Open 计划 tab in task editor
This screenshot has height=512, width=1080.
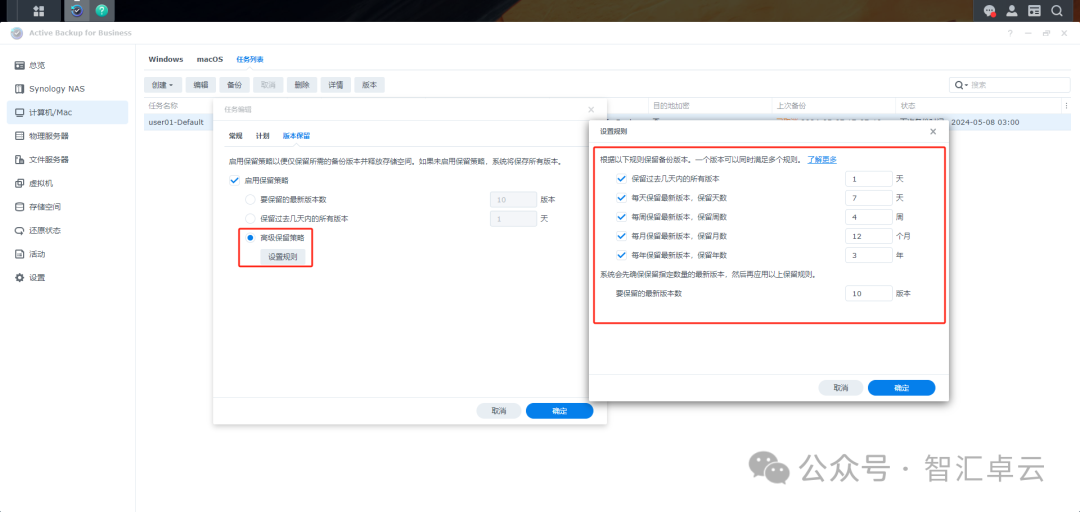[262, 136]
